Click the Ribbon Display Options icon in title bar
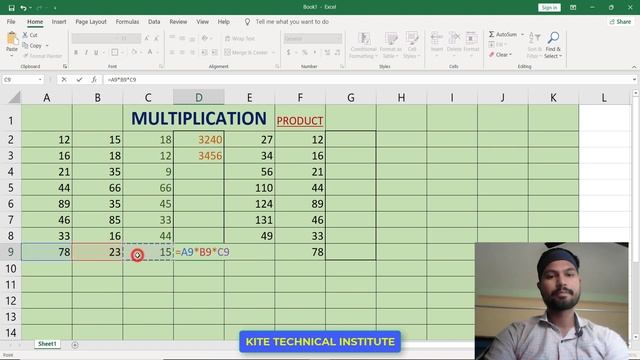Viewport: 640px width, 360px height. 573,7
